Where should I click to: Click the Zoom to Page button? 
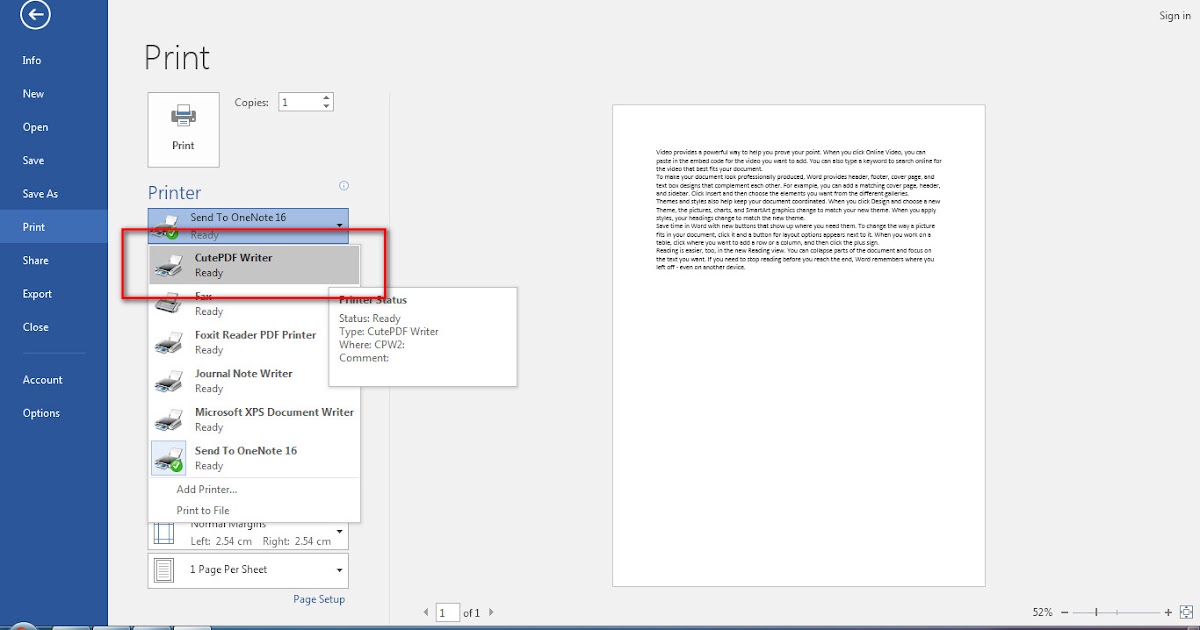pos(1184,611)
